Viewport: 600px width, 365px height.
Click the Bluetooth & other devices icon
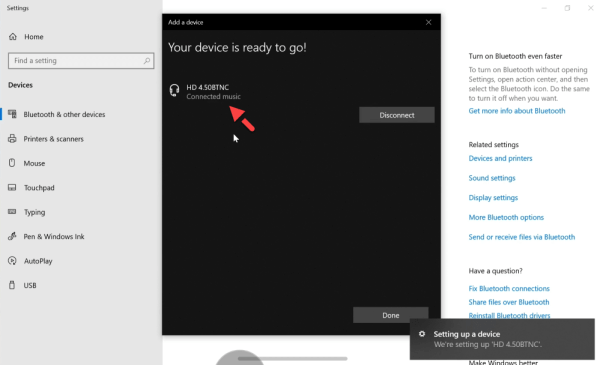12,114
